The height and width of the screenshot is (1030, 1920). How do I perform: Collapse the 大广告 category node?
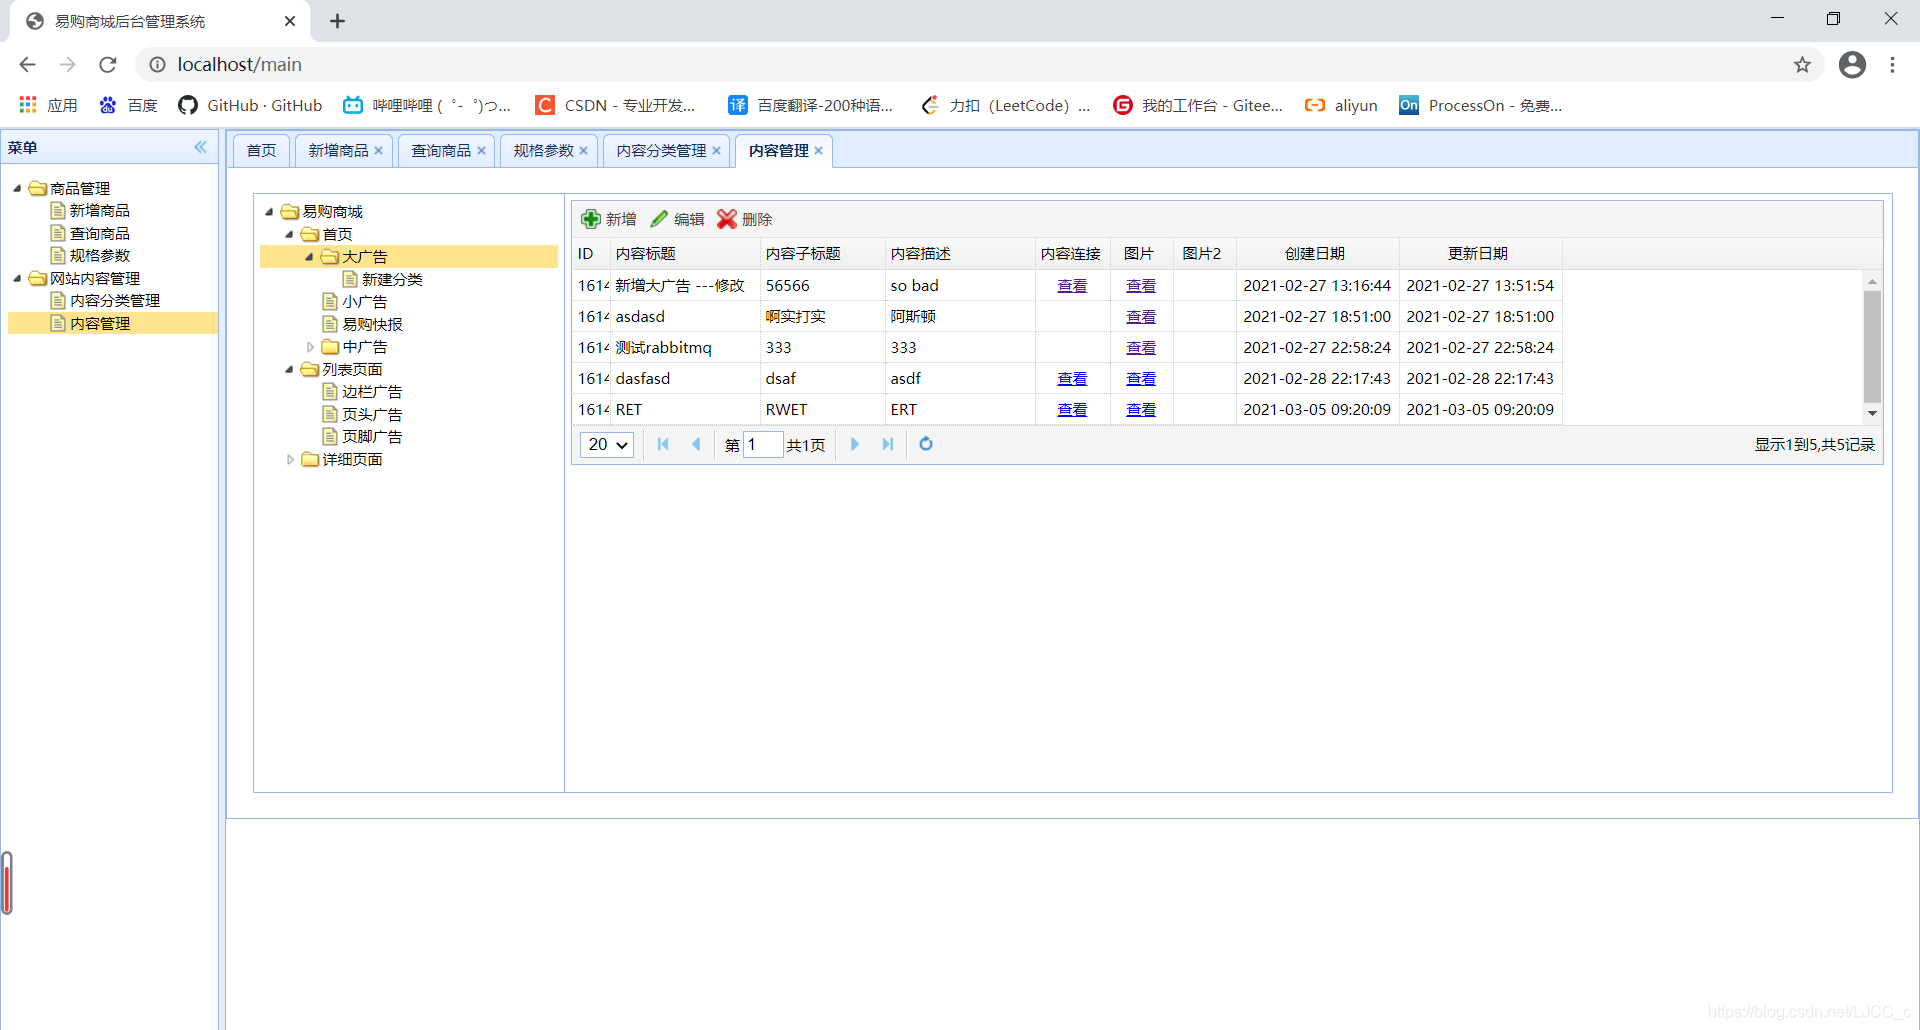pyautogui.click(x=309, y=257)
